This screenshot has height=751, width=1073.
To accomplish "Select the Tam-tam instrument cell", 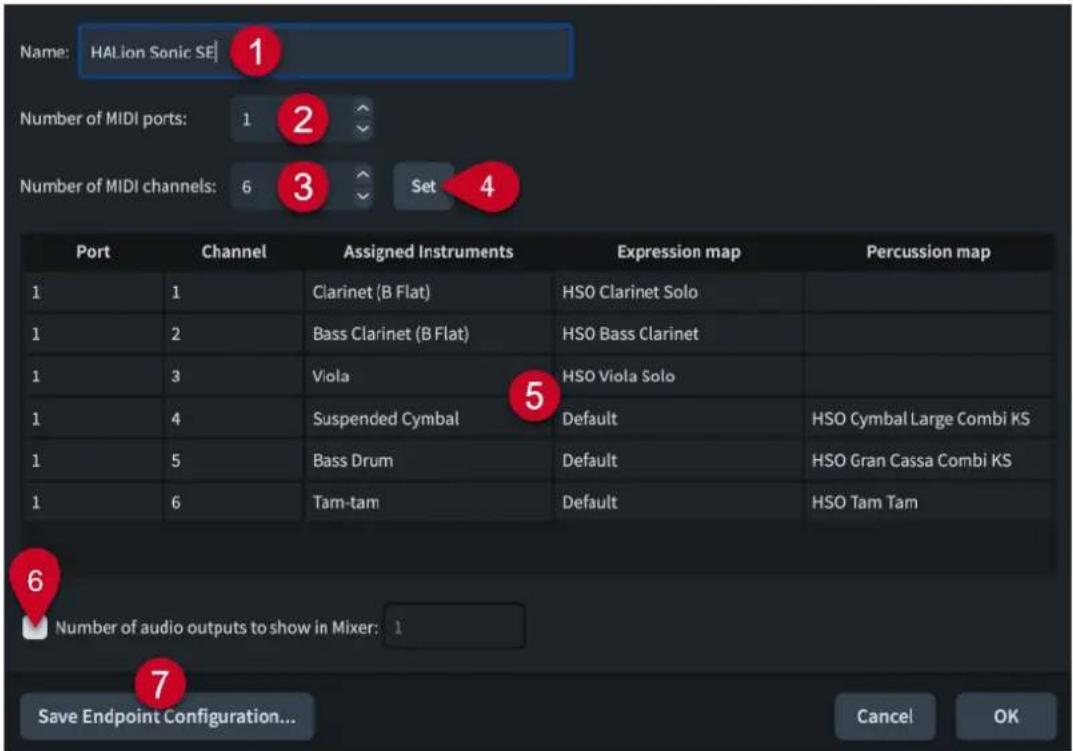I will [428, 502].
